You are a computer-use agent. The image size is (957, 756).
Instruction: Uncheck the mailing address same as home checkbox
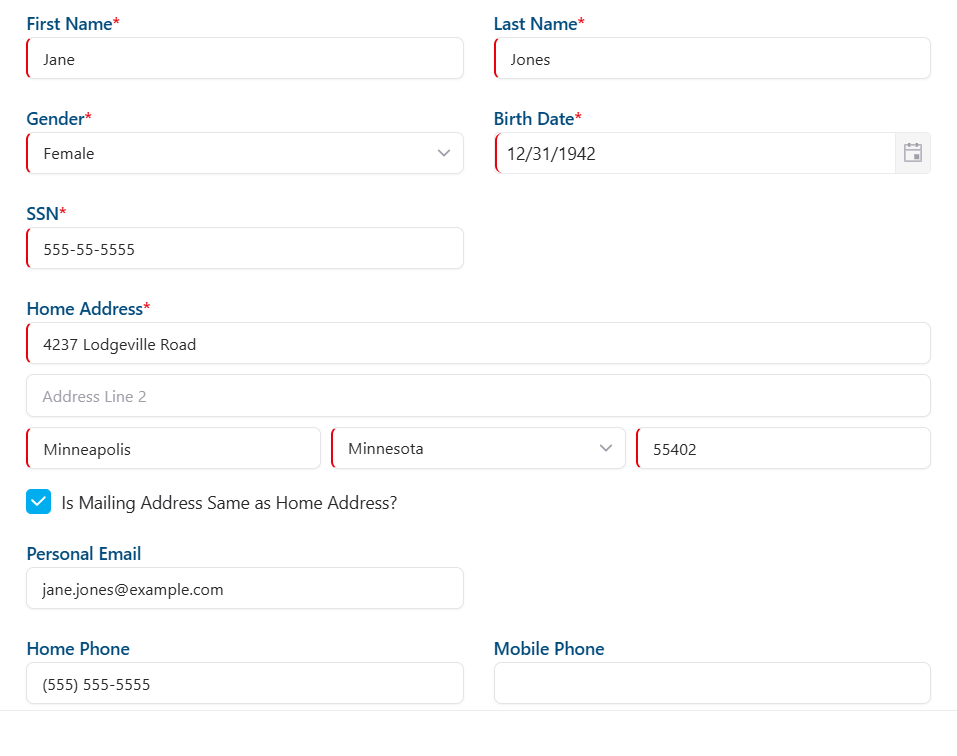[38, 501]
